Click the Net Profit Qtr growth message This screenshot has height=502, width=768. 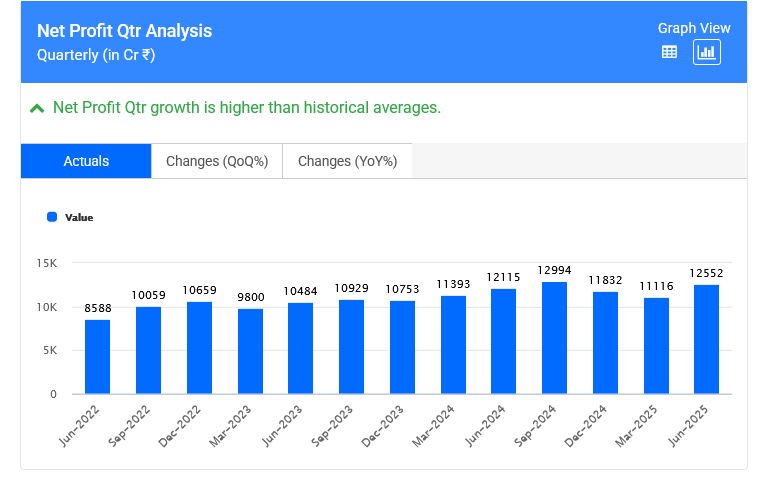[246, 108]
